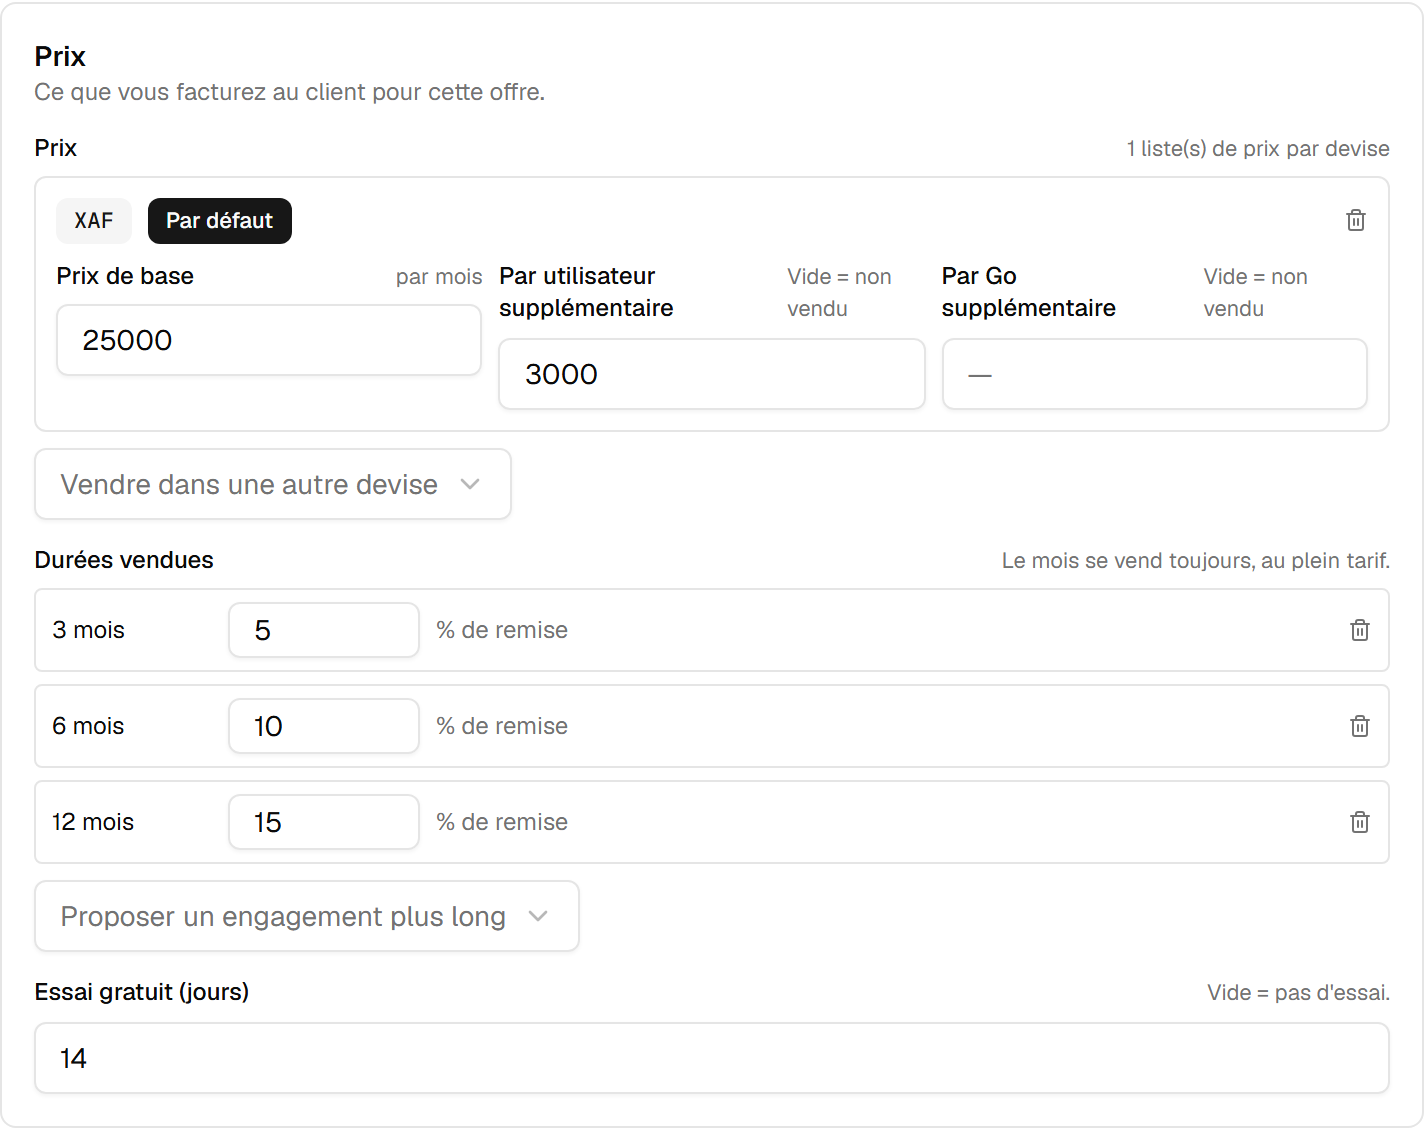Click the text 1 liste(s) de prix par devise
The height and width of the screenshot is (1128, 1424).
tap(1258, 149)
